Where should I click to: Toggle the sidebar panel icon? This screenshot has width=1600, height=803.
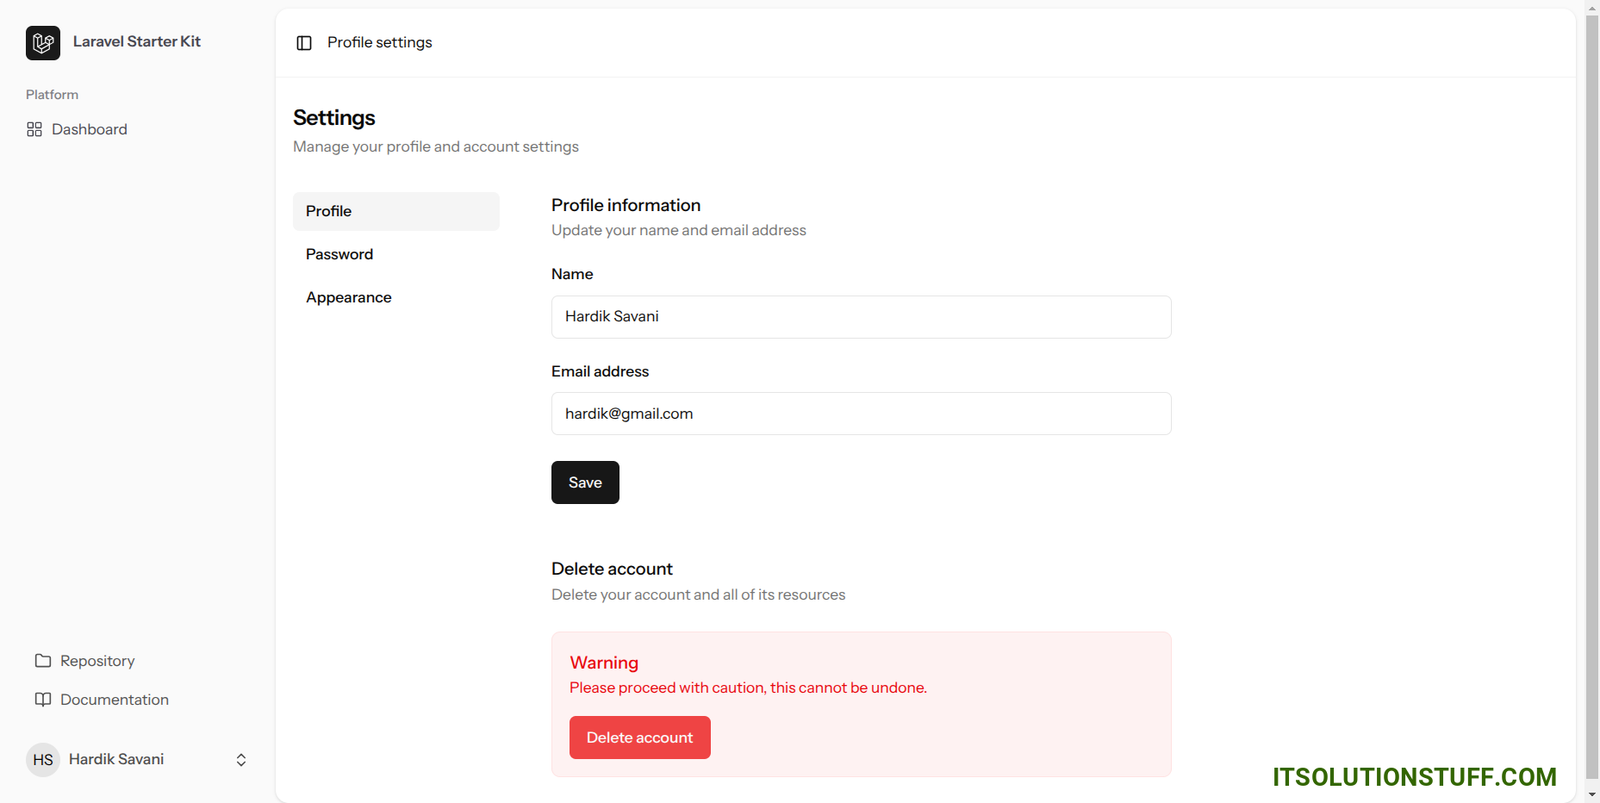(x=304, y=43)
